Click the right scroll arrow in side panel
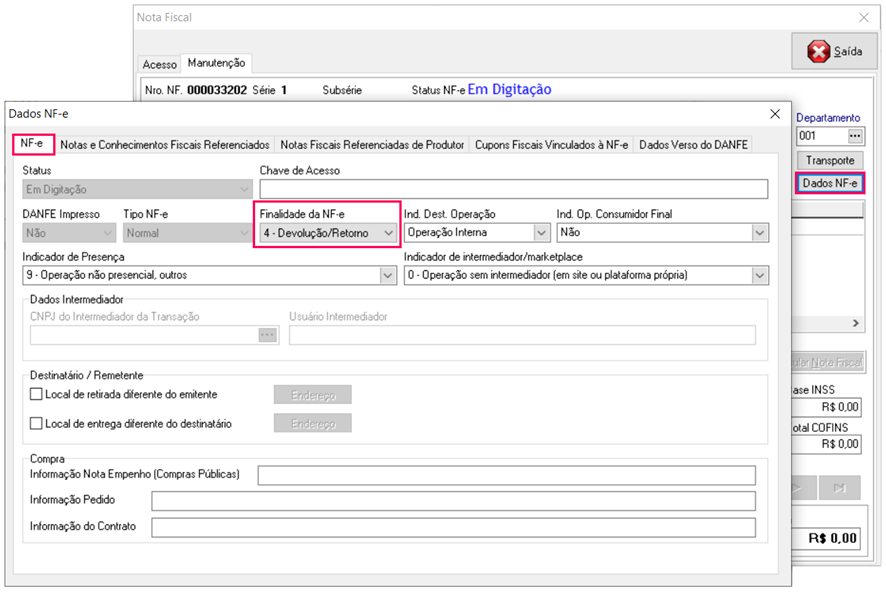886x592 pixels. point(855,324)
